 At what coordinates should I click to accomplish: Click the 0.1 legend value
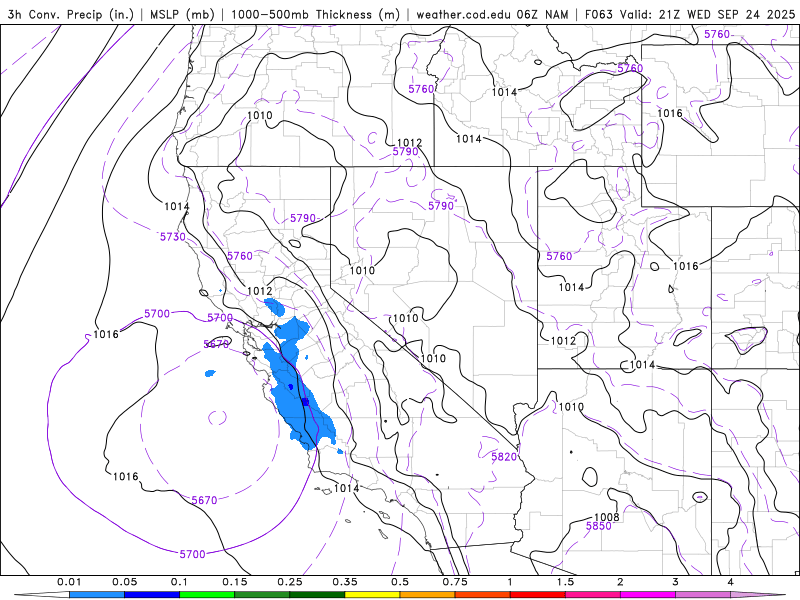click(179, 582)
